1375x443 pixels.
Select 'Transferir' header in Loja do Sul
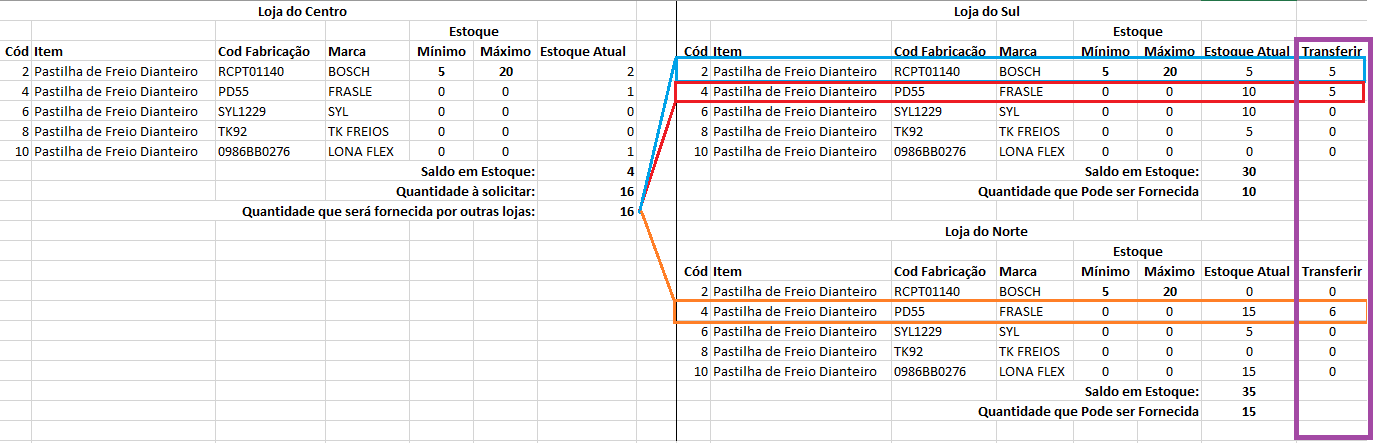click(x=1331, y=51)
